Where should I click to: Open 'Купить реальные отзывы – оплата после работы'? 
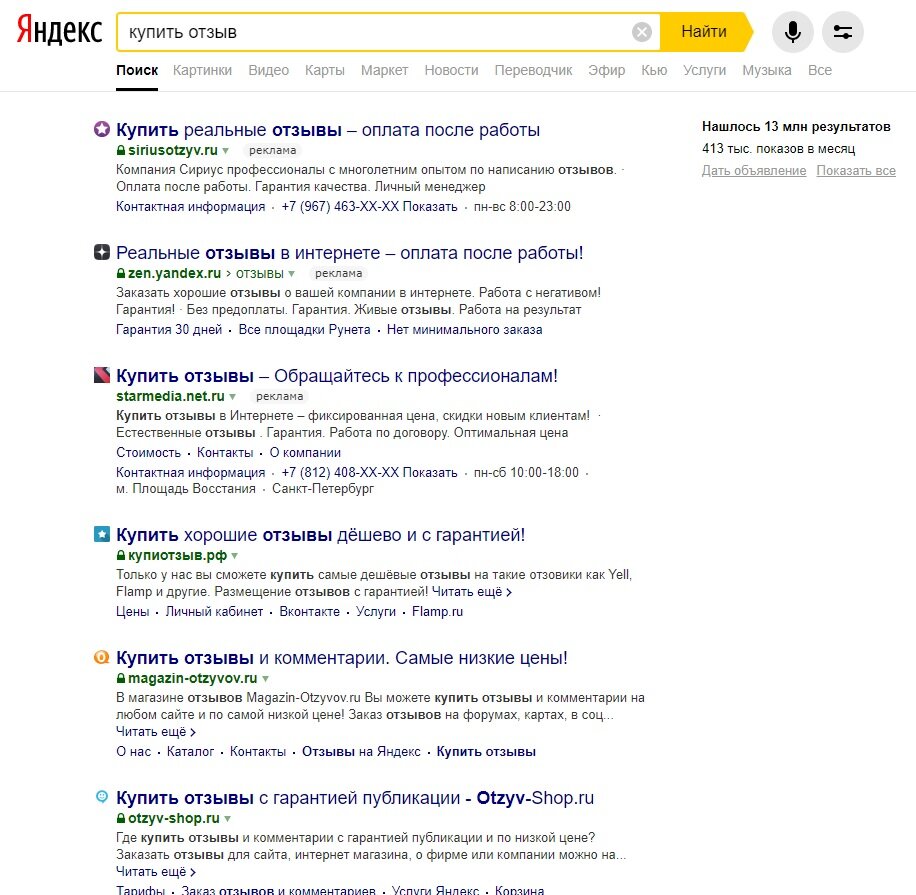[328, 130]
